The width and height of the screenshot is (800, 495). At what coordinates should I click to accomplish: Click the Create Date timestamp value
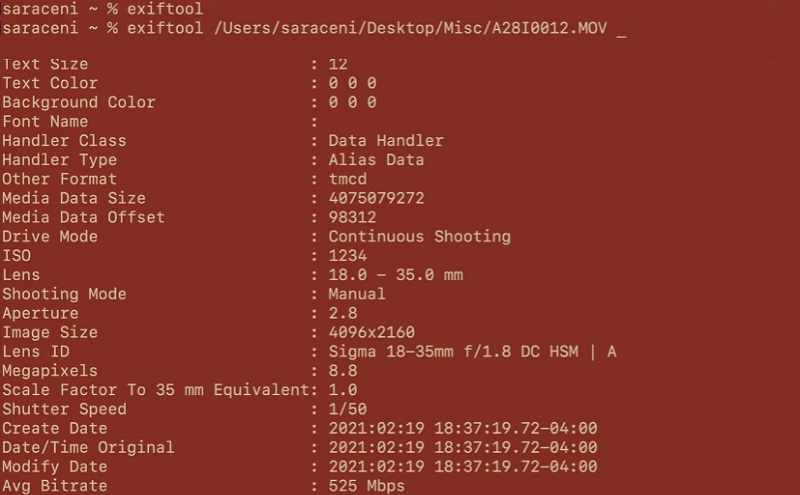coord(462,428)
